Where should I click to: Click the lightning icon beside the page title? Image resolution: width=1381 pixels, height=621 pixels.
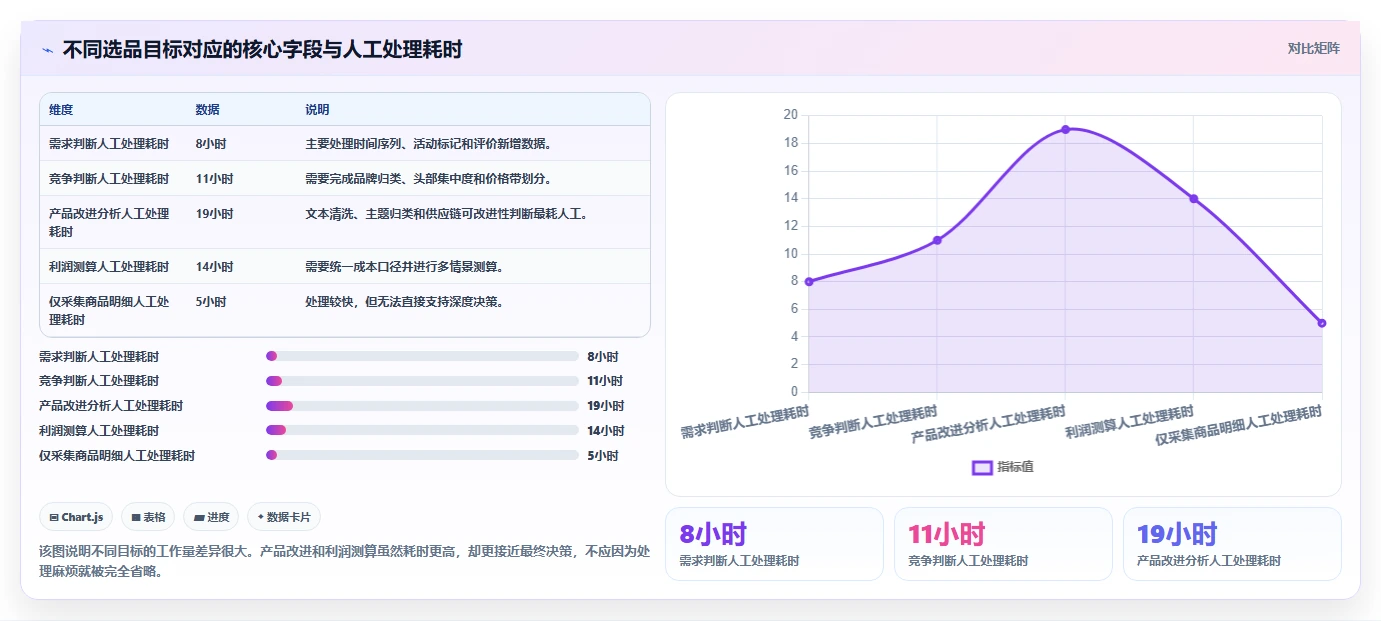pyautogui.click(x=47, y=50)
